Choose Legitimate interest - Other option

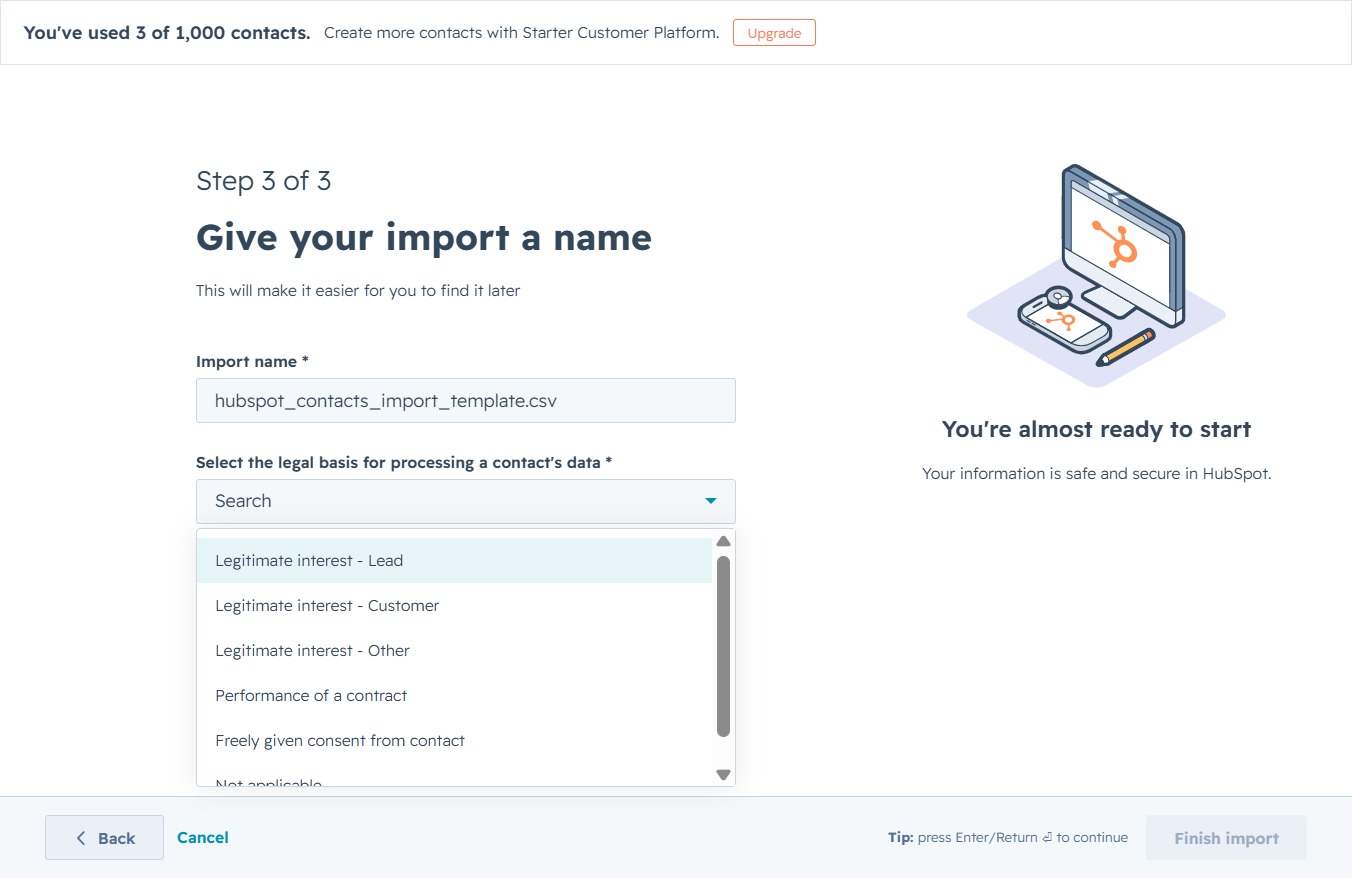[454, 651]
